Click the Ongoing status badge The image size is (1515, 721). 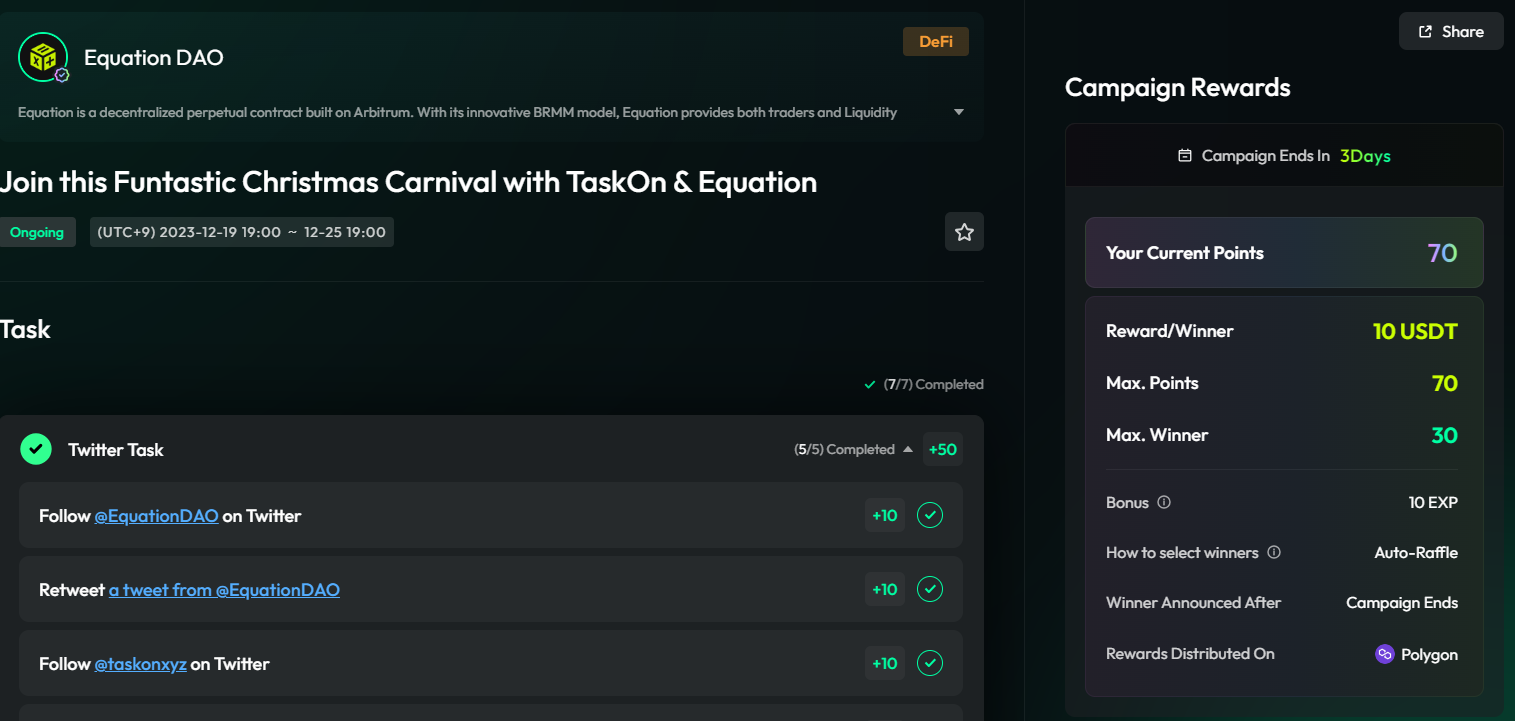37,232
